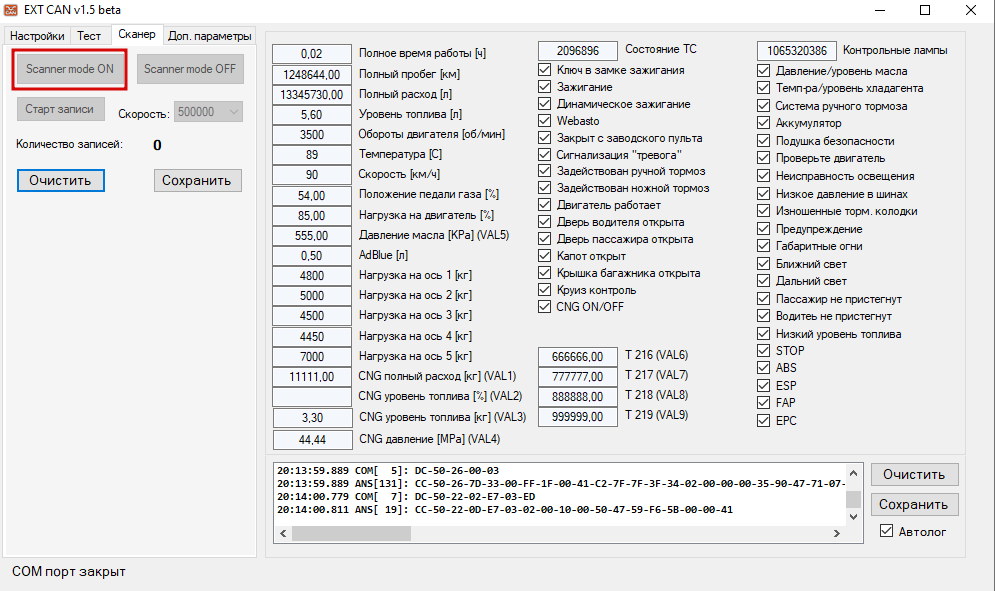Uncheck the Webasto checkbox
The height and width of the screenshot is (591, 995).
point(545,121)
